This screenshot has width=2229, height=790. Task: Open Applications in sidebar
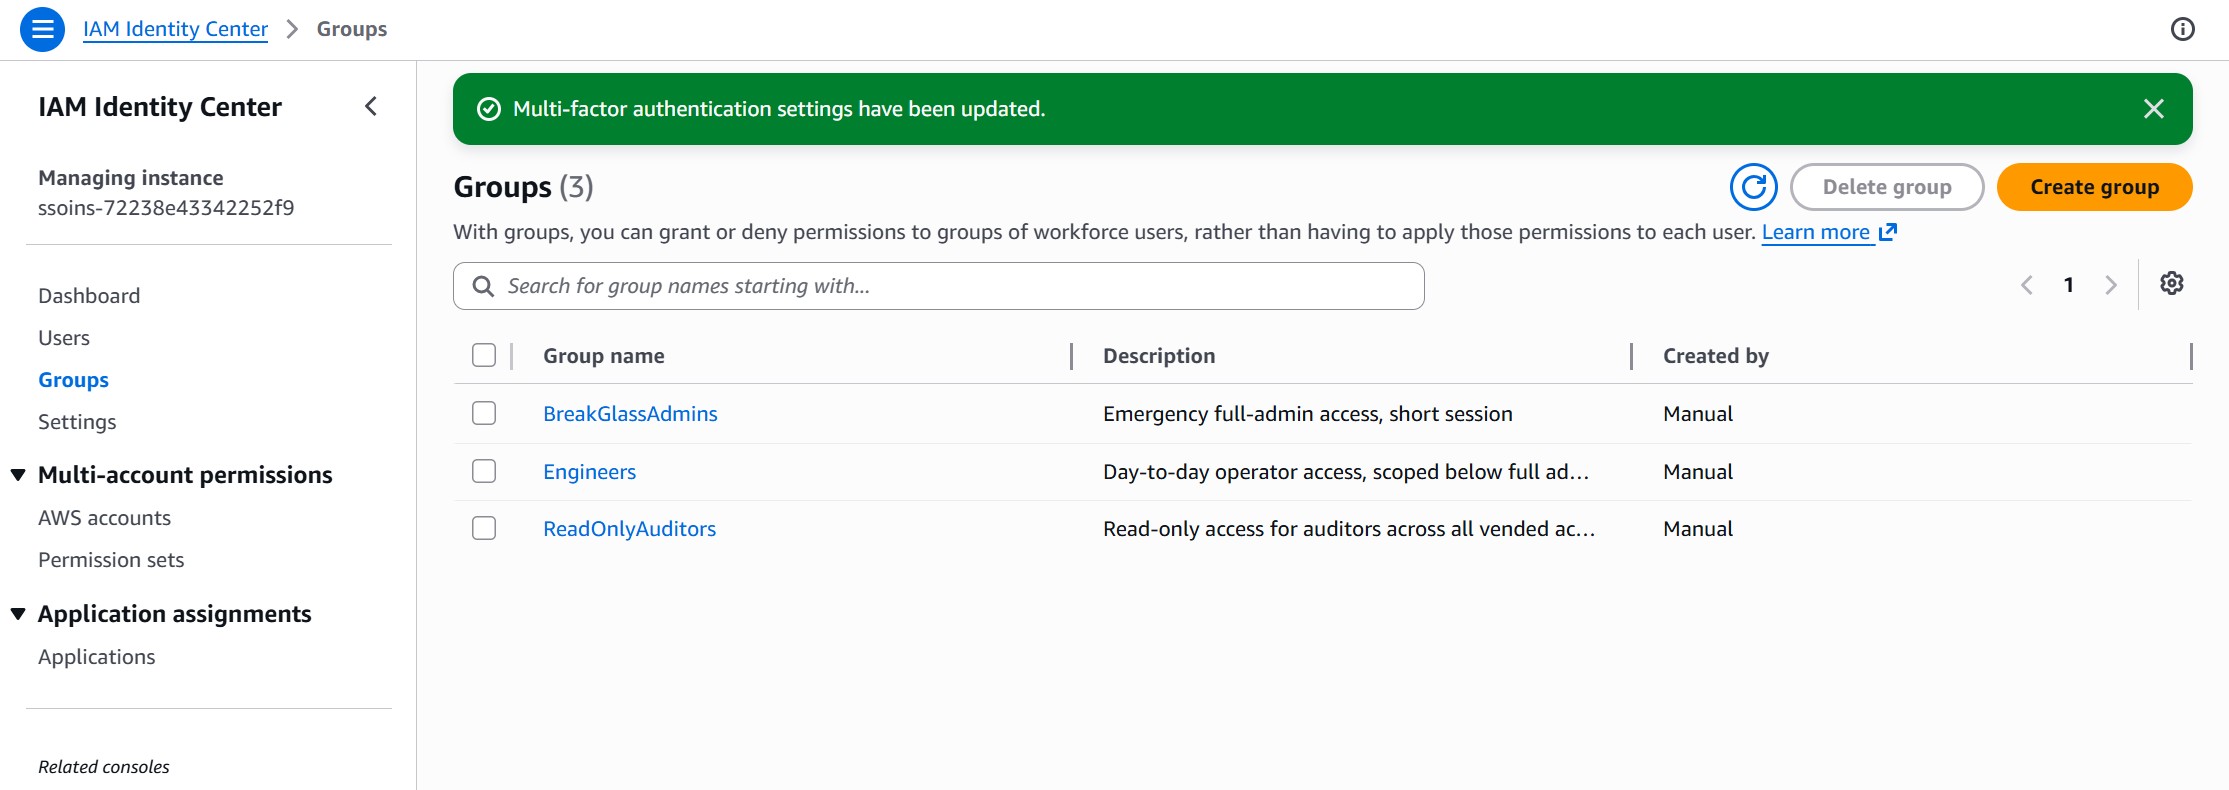pyautogui.click(x=96, y=657)
